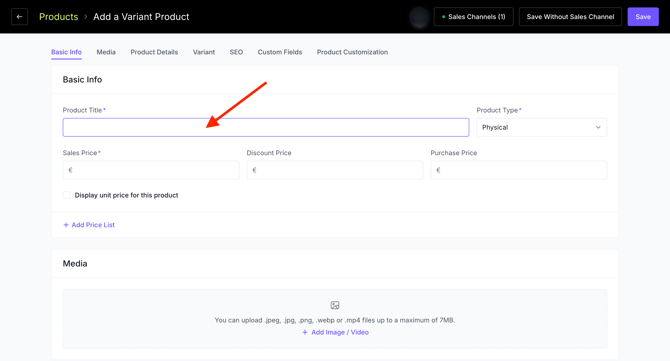Image resolution: width=670 pixels, height=361 pixels.
Task: Click into the Discount Price field
Action: click(x=335, y=170)
